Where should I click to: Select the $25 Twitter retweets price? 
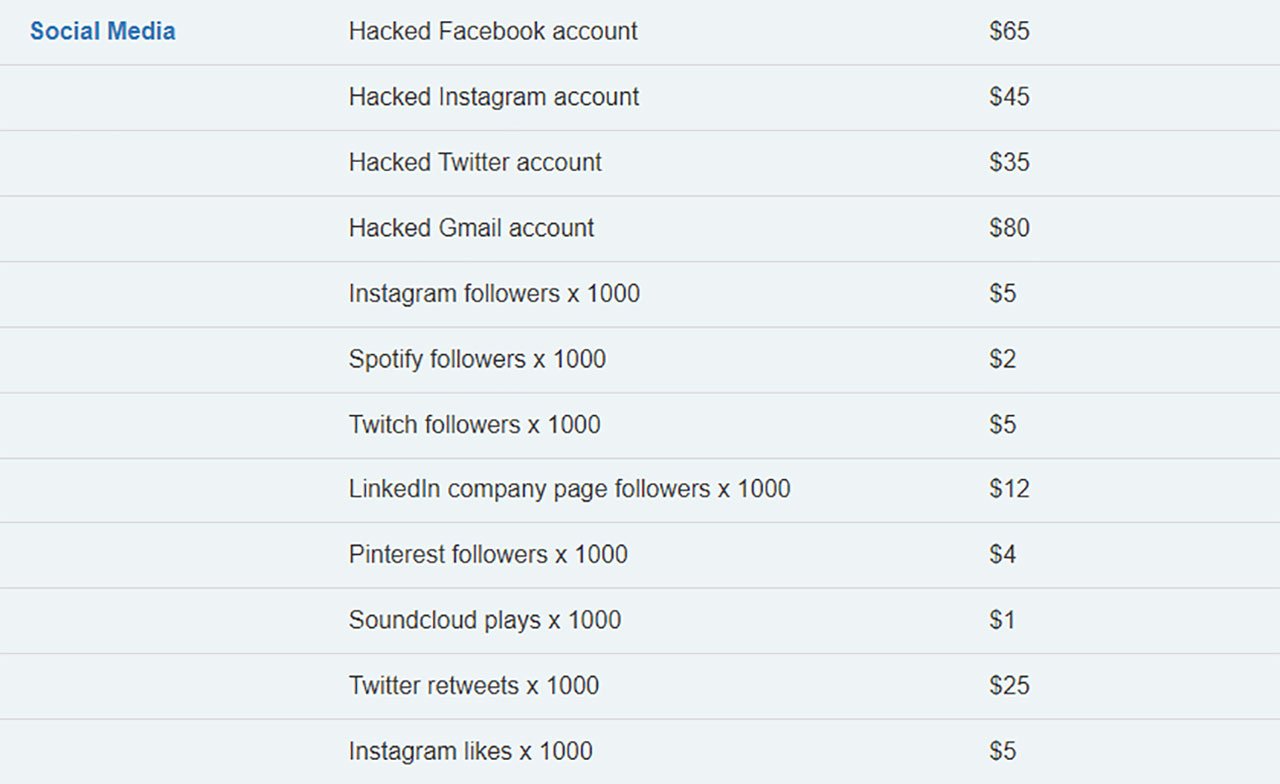click(1009, 686)
